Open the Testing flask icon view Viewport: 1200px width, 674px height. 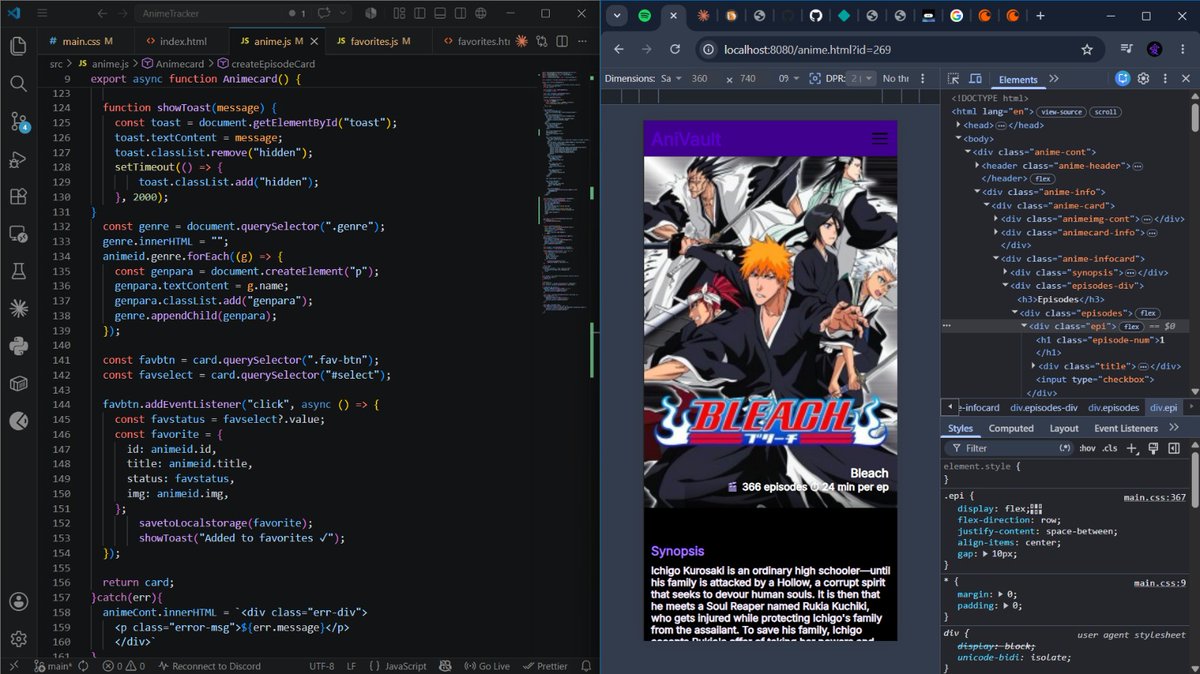click(17, 271)
